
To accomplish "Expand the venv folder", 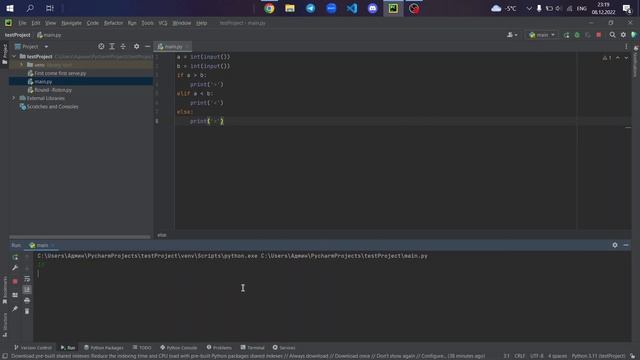I will [x=22, y=65].
